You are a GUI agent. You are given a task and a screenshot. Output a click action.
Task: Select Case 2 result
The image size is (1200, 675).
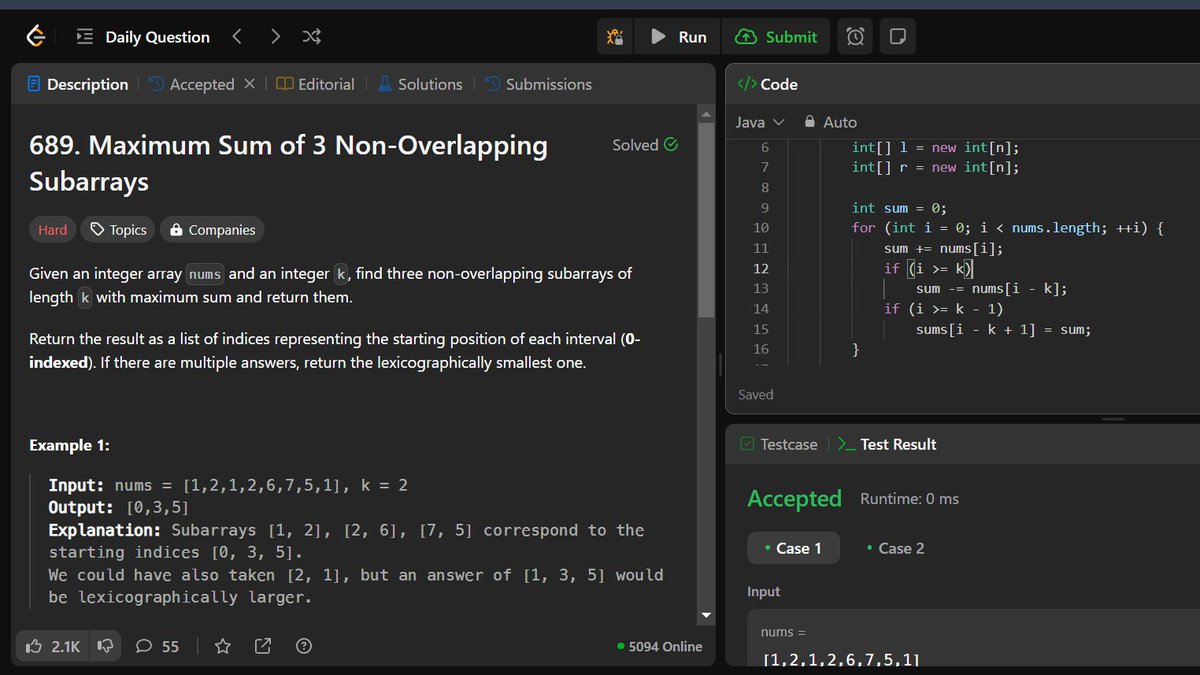click(x=895, y=548)
